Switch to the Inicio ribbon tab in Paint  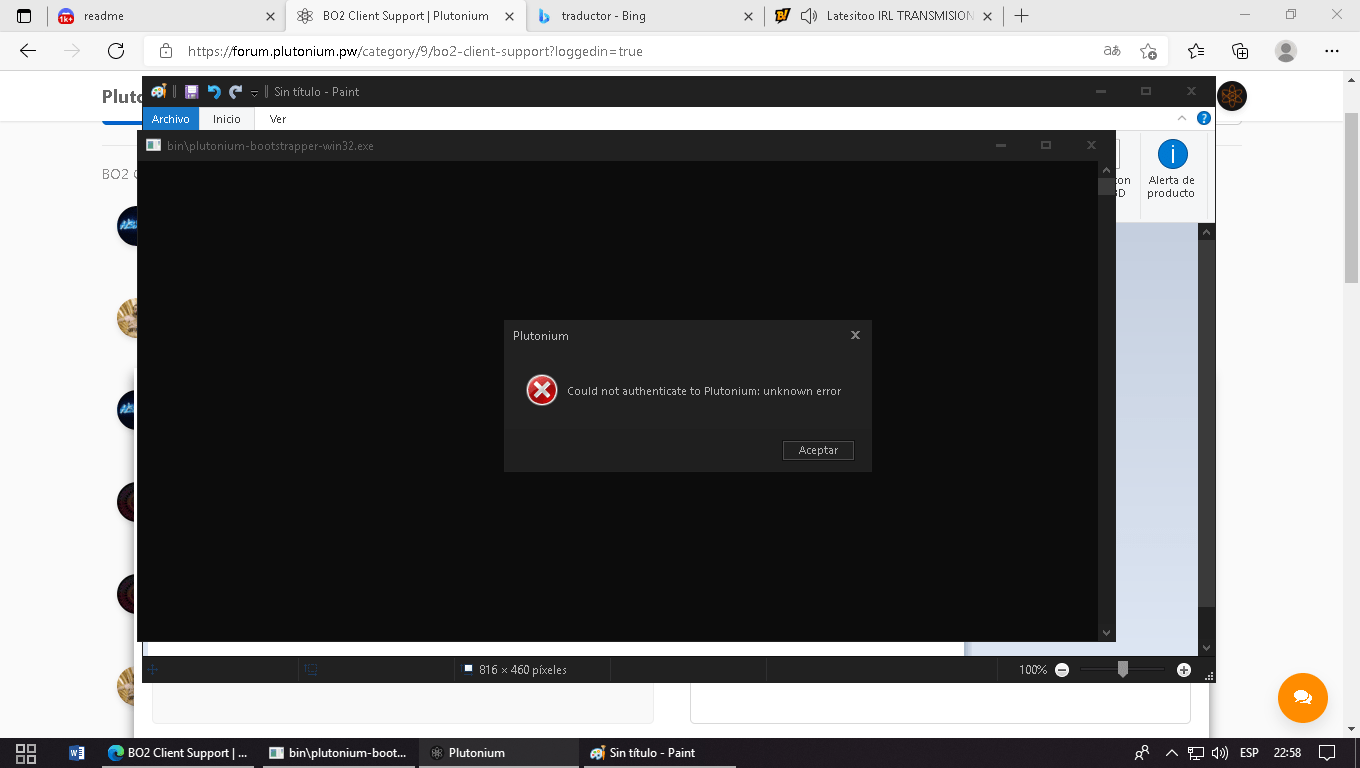(x=227, y=119)
